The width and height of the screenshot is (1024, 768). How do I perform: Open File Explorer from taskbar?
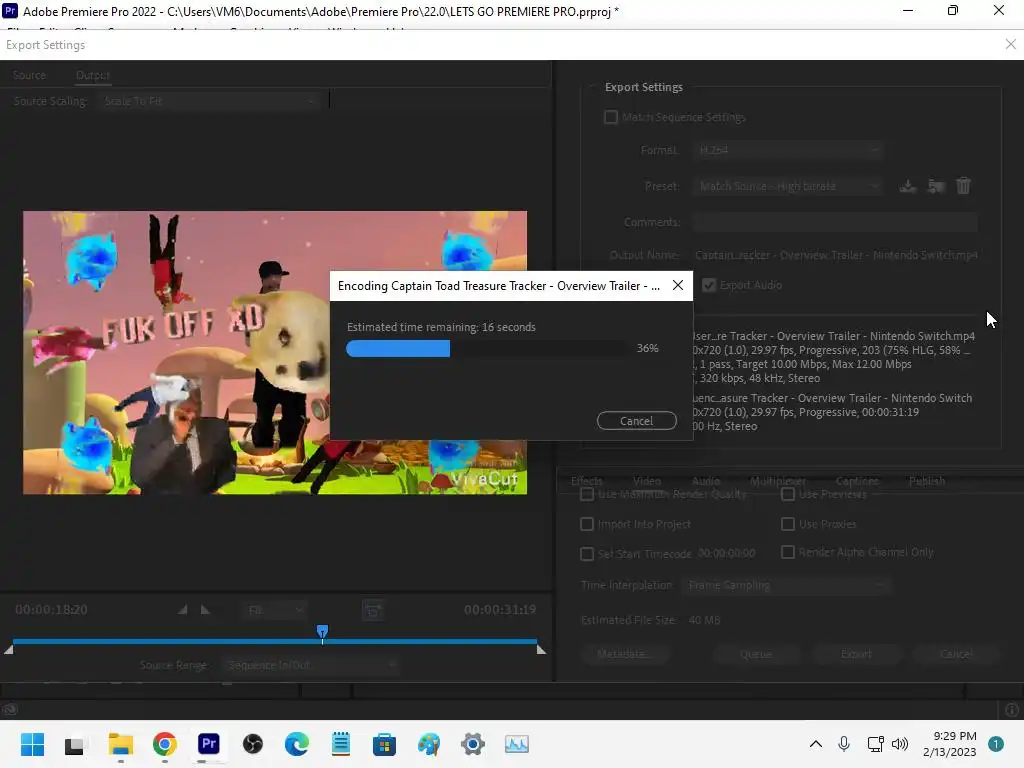point(121,744)
